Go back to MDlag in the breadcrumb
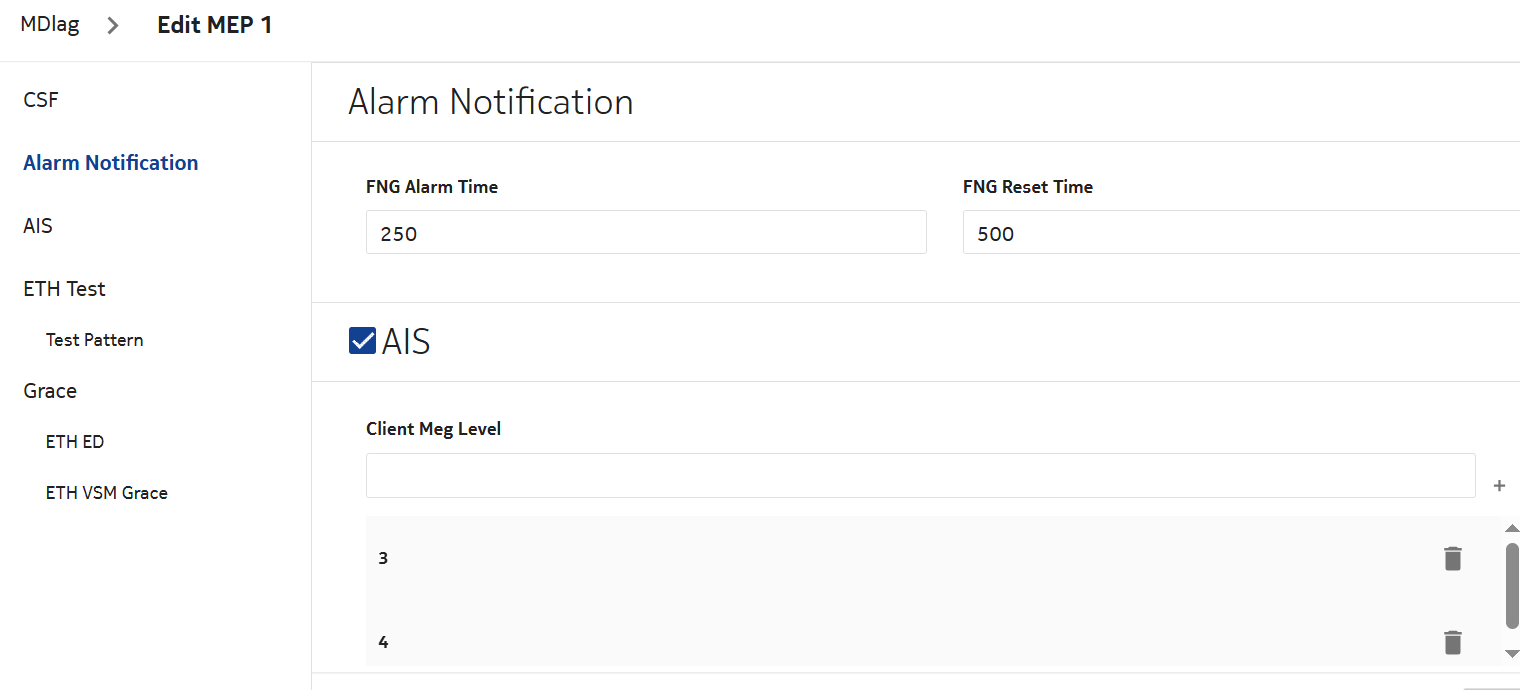The width and height of the screenshot is (1520, 690). pos(50,25)
